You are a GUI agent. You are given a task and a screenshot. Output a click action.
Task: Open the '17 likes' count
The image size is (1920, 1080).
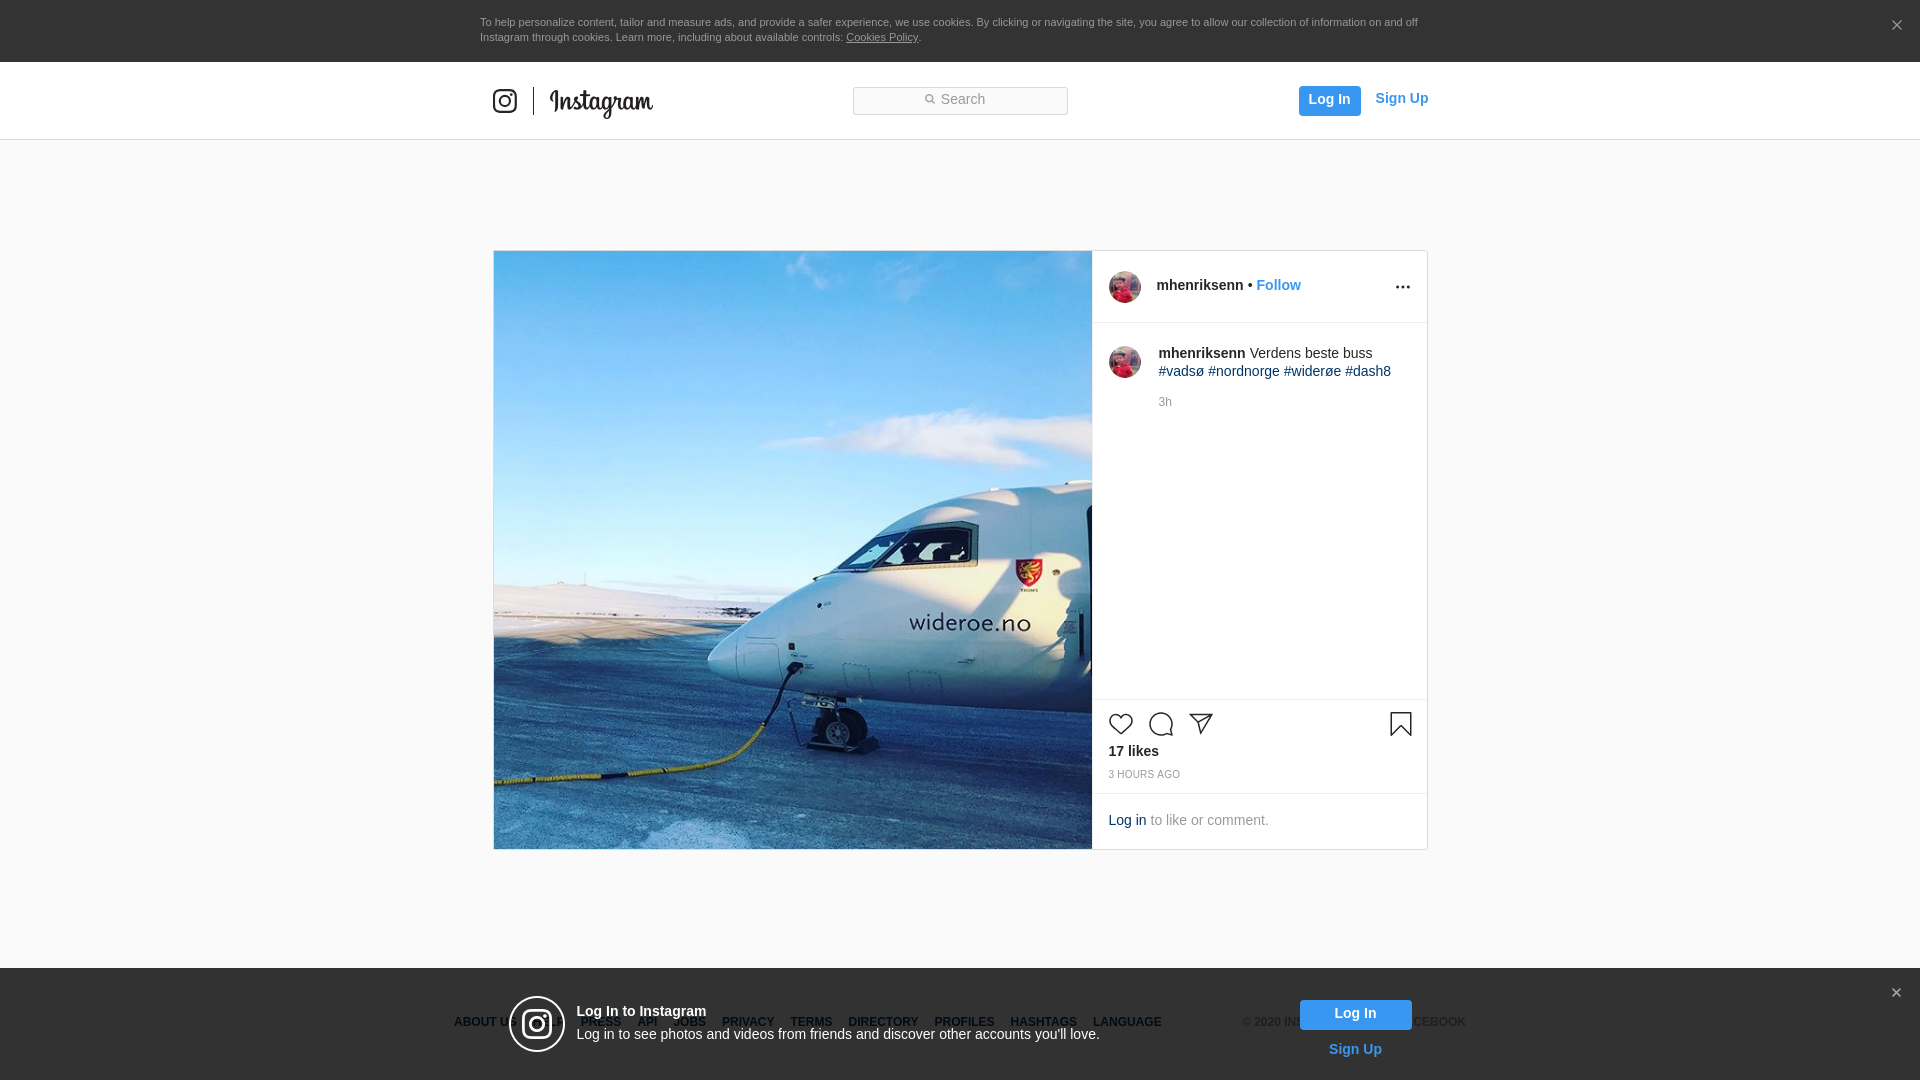1133,751
